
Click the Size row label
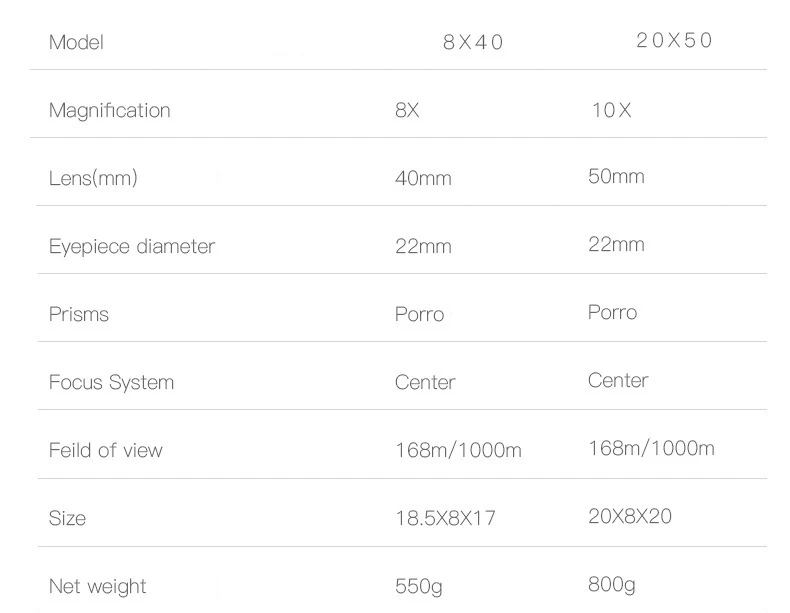click(68, 518)
